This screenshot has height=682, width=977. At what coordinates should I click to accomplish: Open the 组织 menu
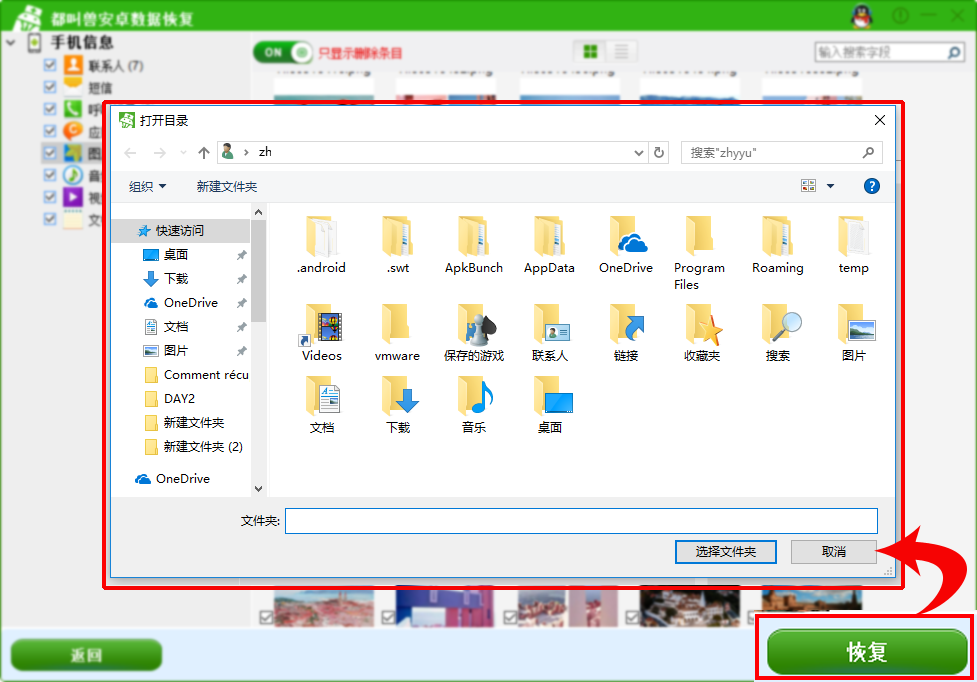point(148,186)
